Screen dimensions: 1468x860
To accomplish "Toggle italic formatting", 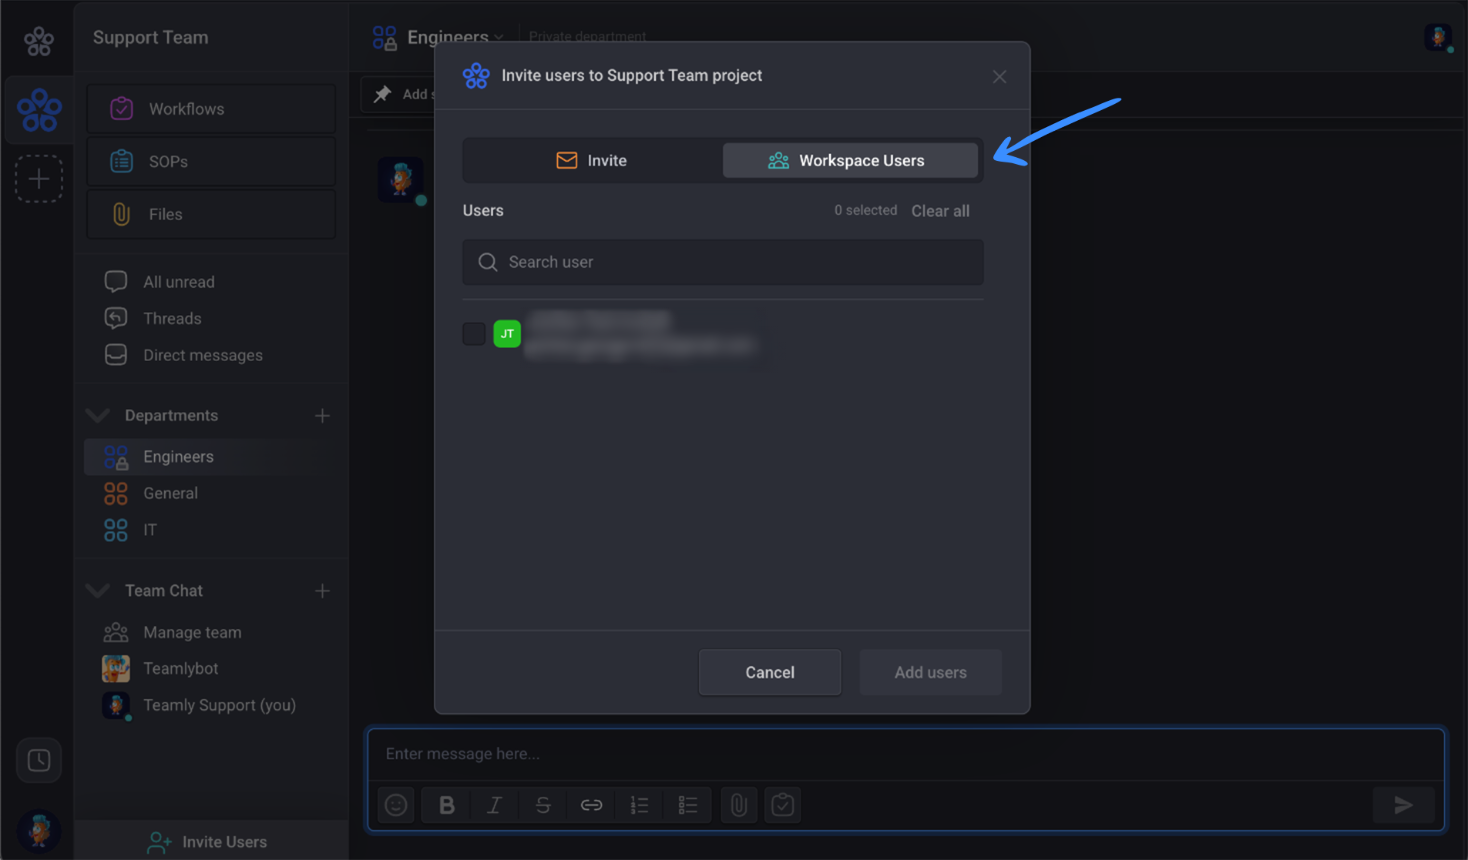I will point(495,805).
